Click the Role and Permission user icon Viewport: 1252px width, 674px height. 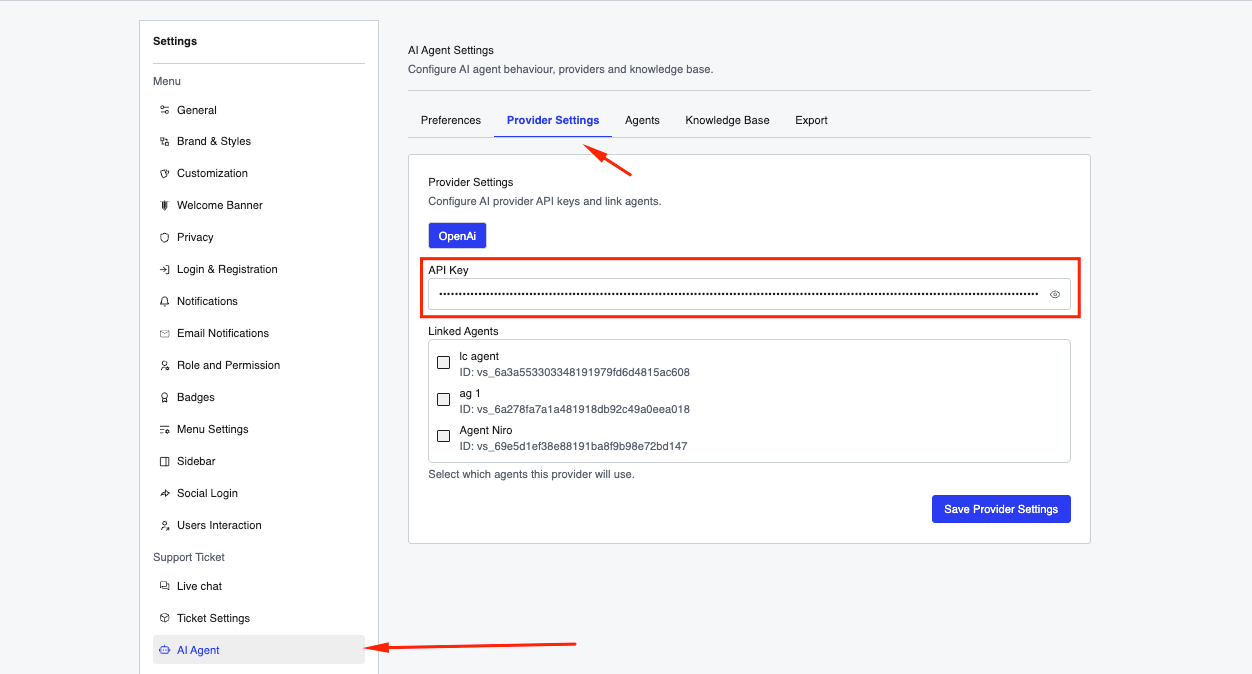[x=165, y=366]
